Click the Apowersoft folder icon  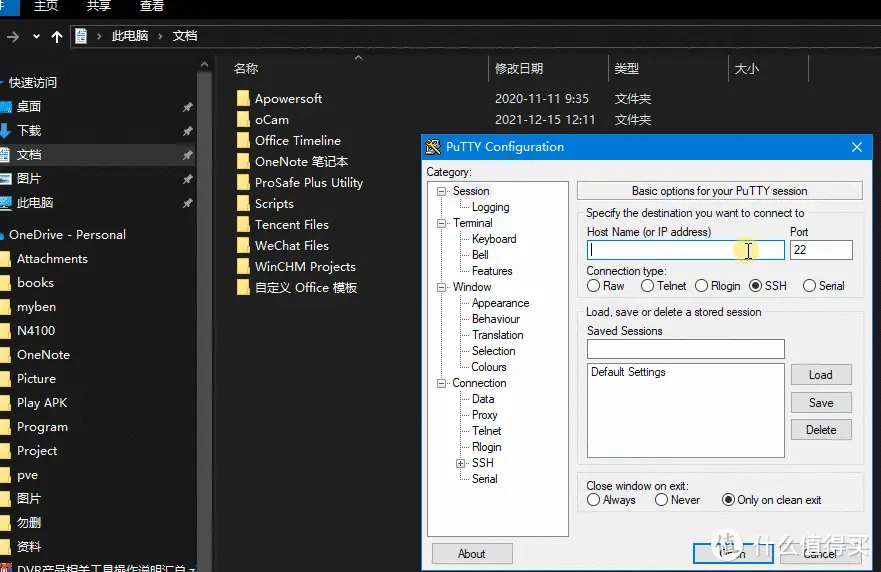click(x=243, y=98)
